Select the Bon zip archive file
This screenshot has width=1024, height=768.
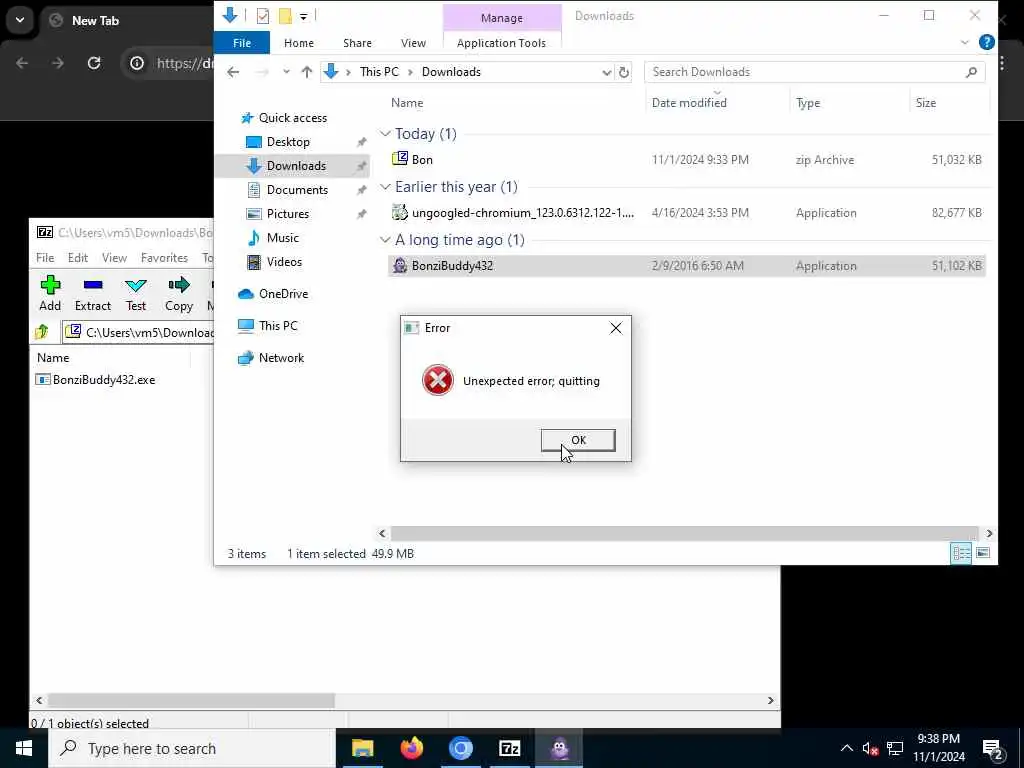coord(686,159)
